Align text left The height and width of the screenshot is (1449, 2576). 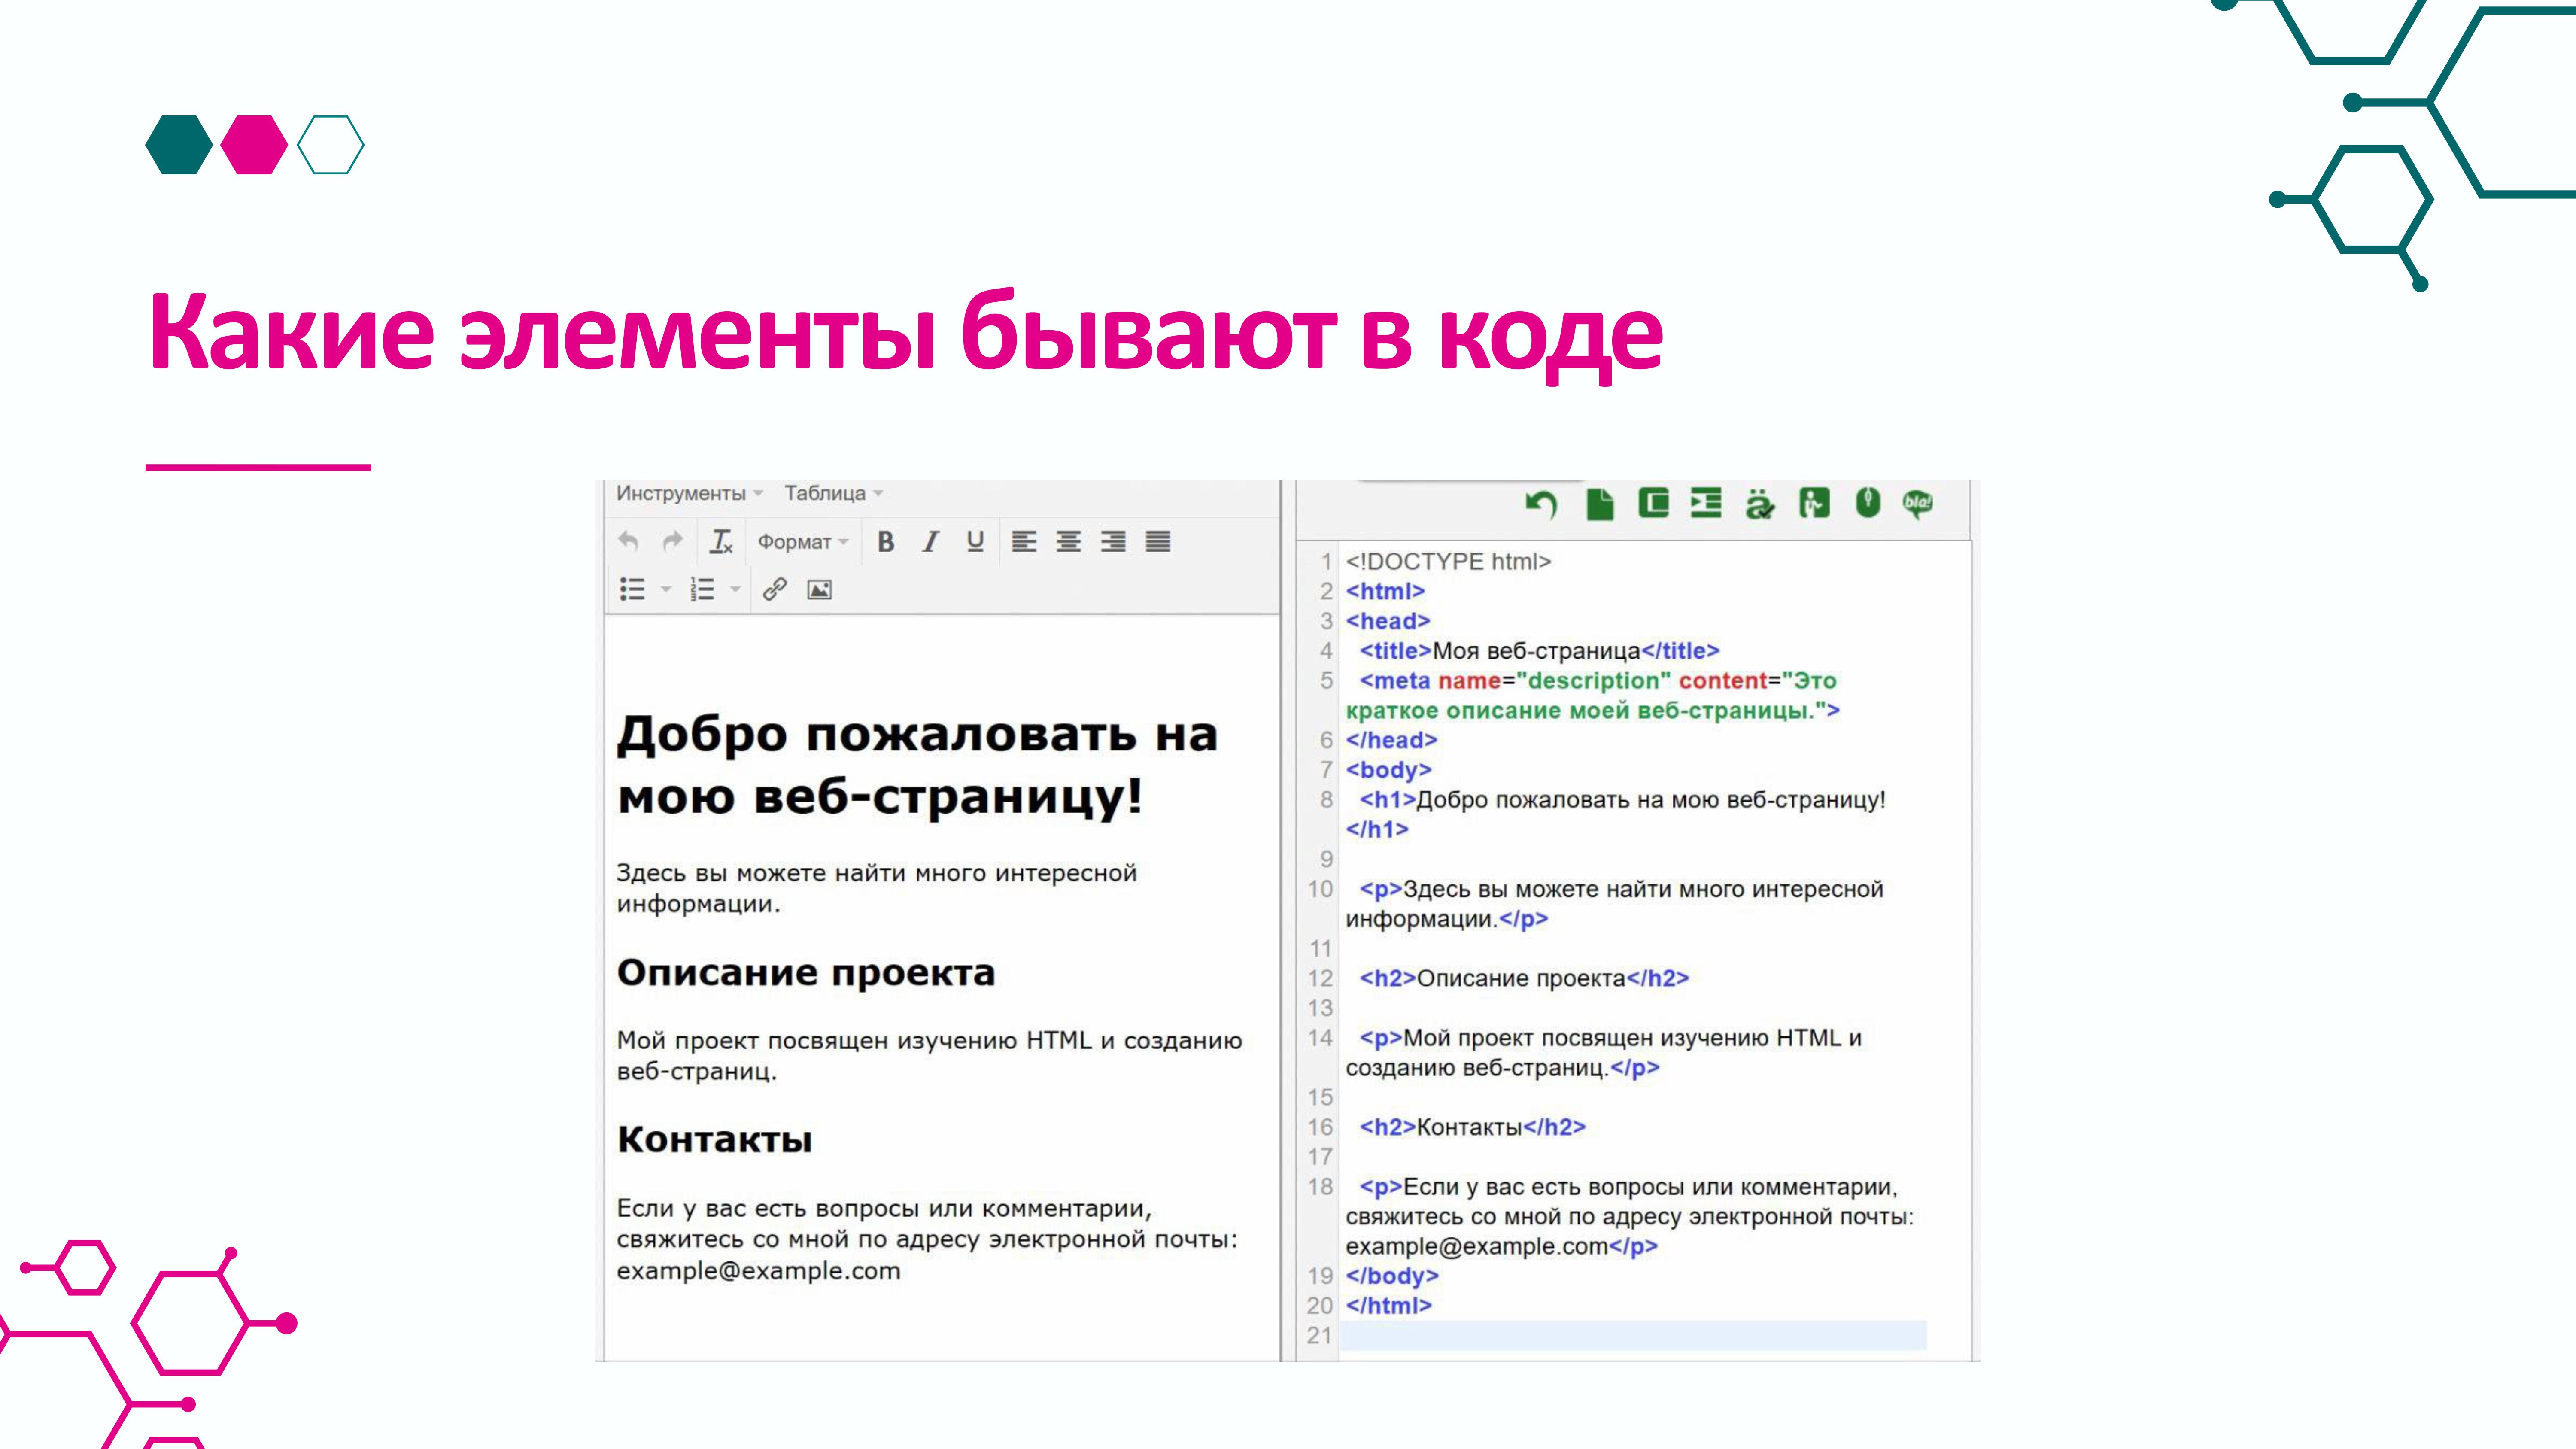click(x=1023, y=541)
